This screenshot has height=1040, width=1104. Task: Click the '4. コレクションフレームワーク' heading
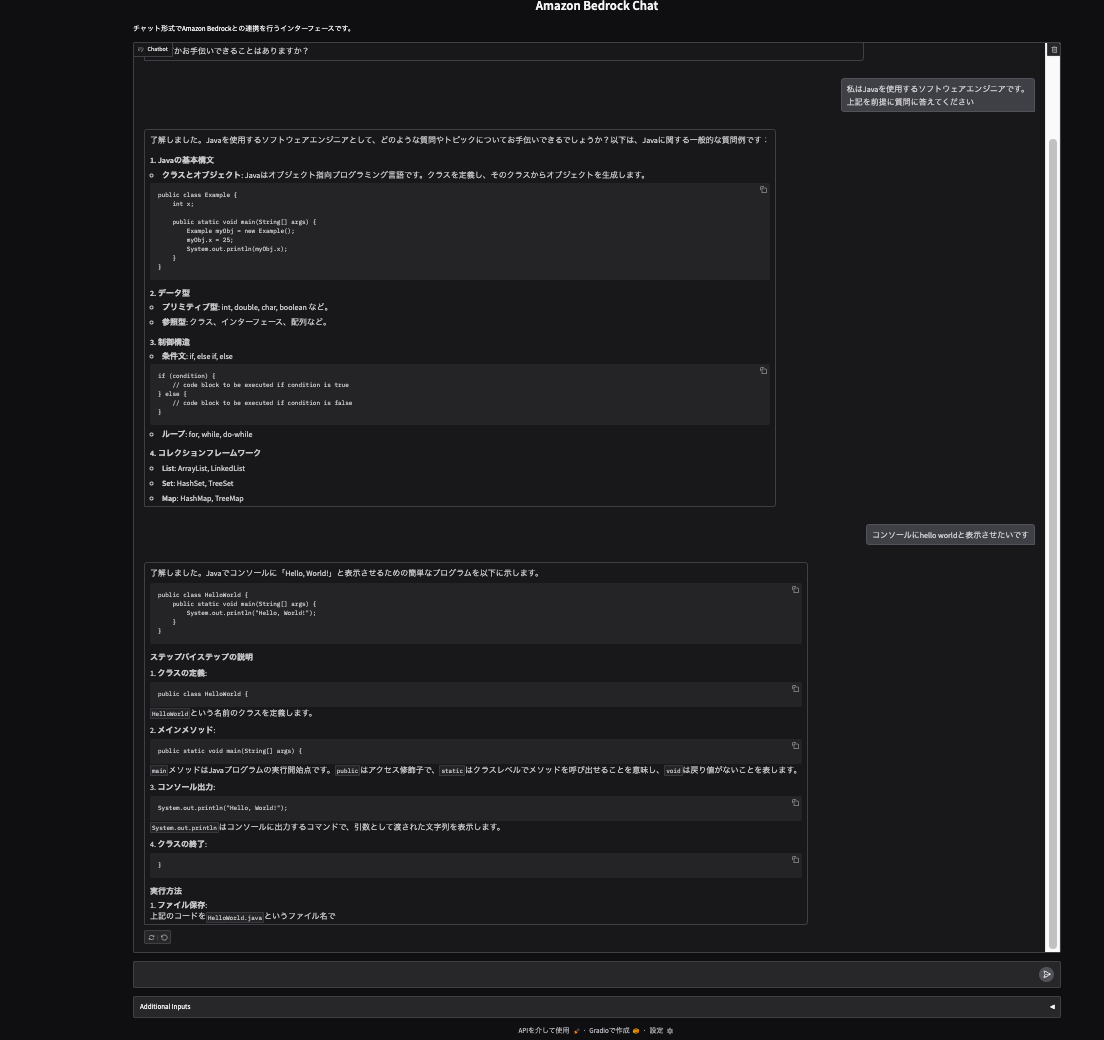coord(205,453)
